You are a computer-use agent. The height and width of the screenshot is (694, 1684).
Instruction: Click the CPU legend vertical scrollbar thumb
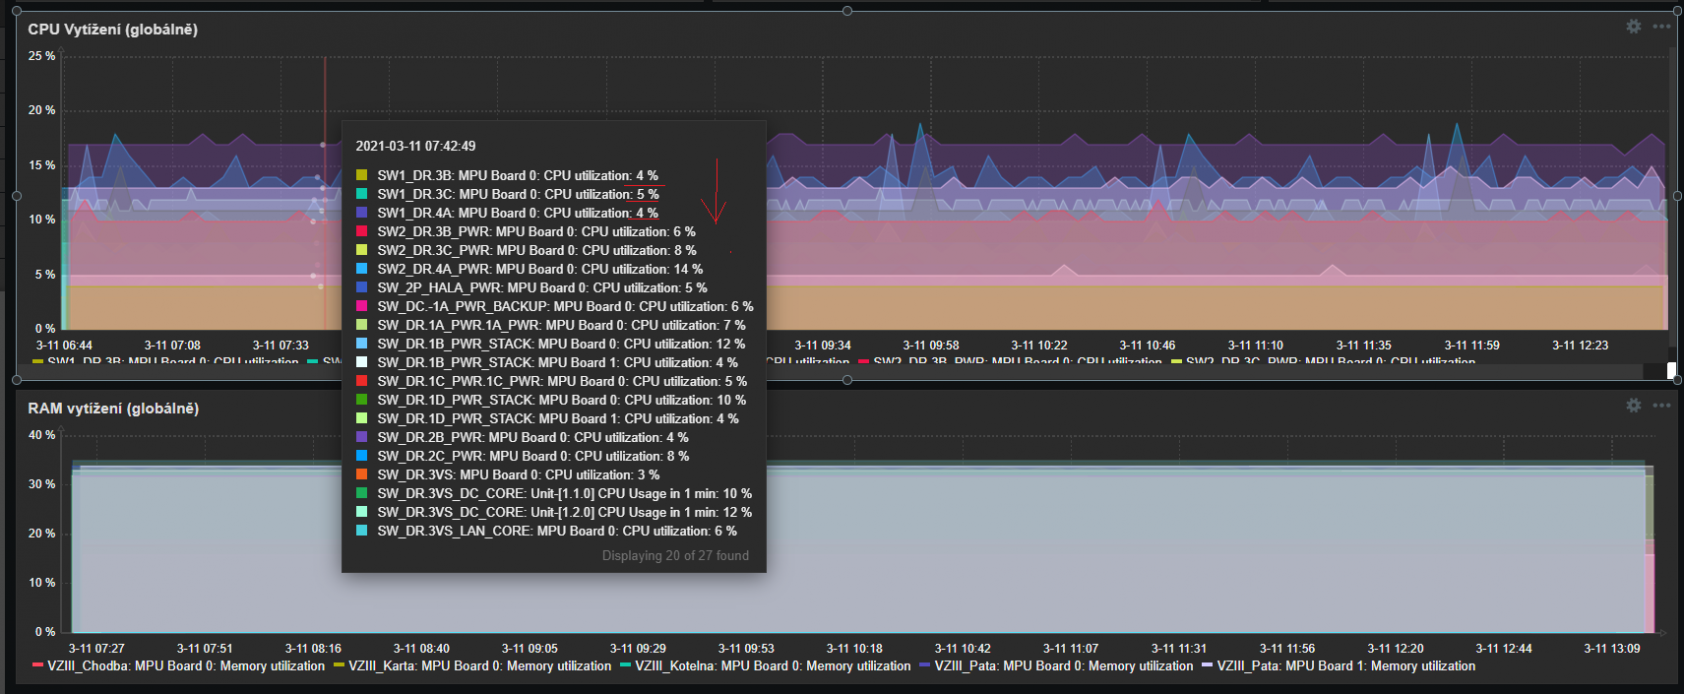click(x=1671, y=370)
